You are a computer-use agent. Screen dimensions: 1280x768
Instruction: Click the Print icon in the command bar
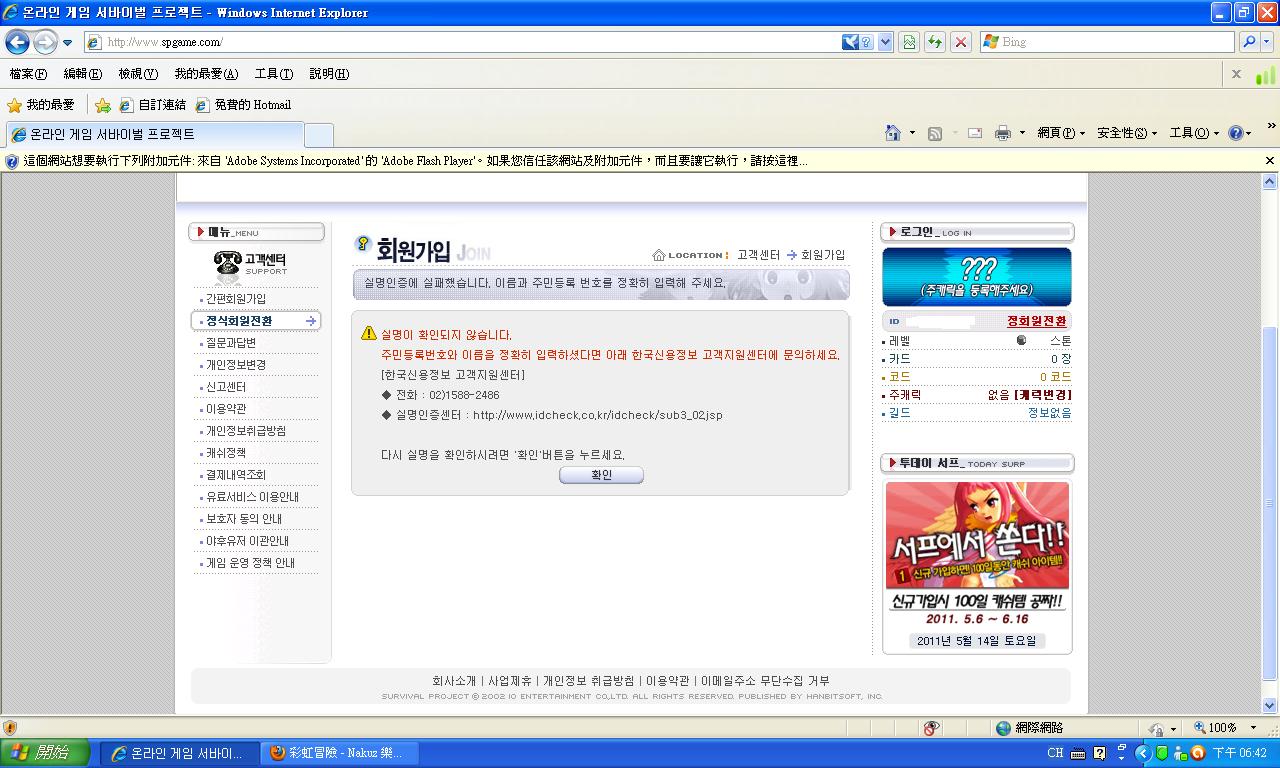[x=1003, y=133]
